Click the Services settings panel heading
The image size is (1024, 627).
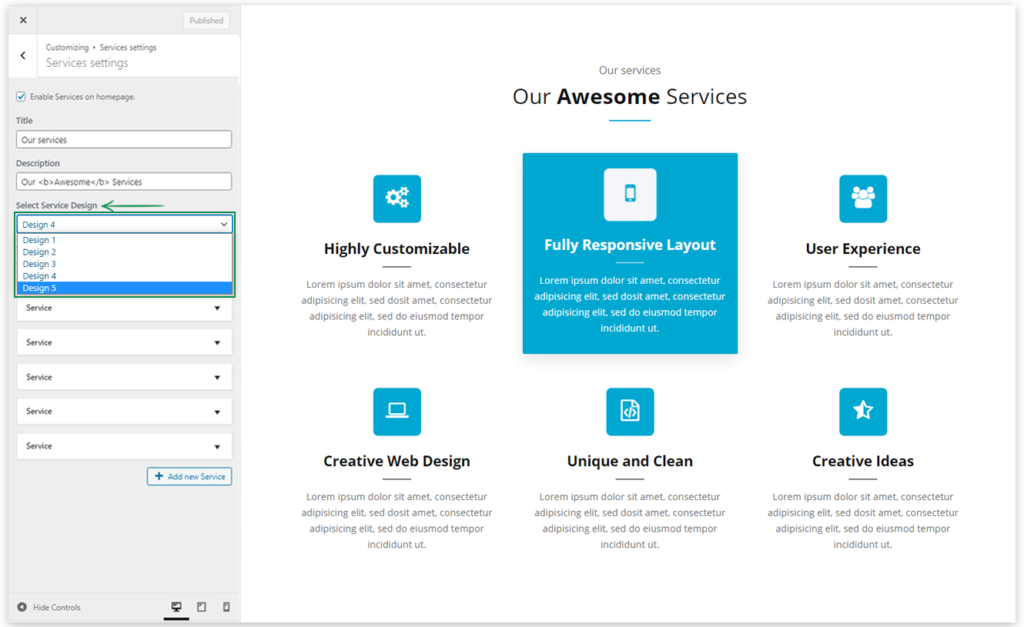tap(87, 63)
